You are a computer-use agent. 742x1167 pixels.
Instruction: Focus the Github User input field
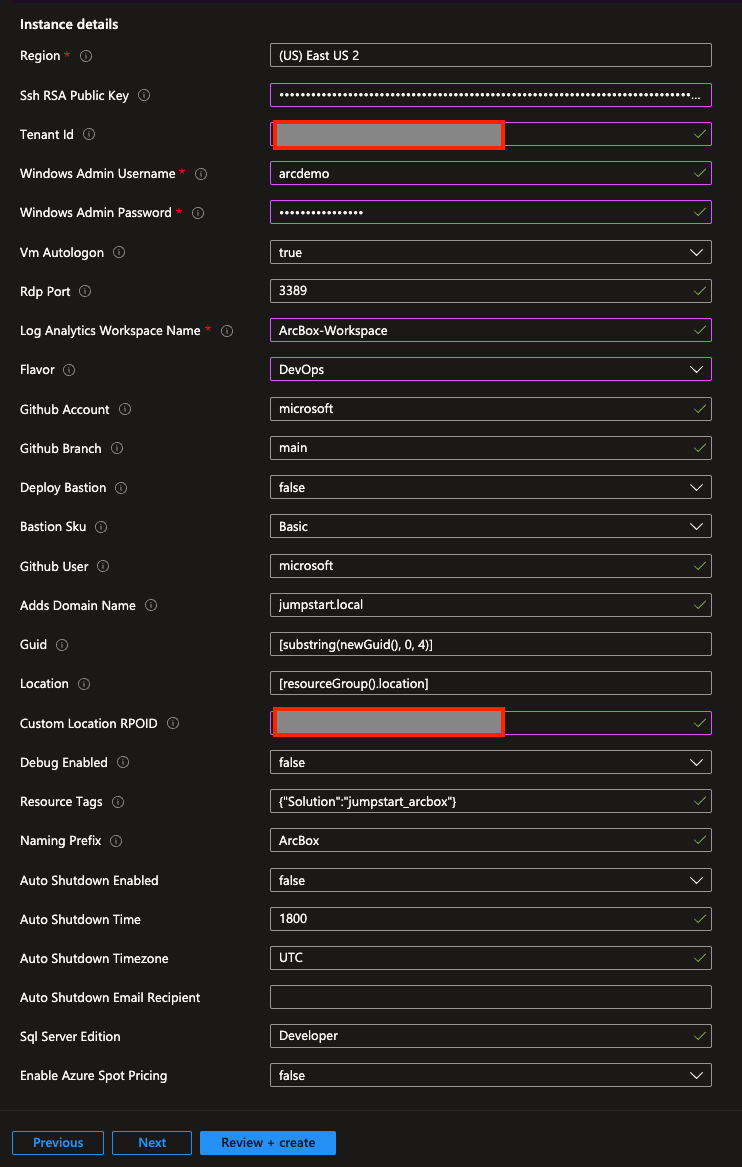click(x=490, y=566)
